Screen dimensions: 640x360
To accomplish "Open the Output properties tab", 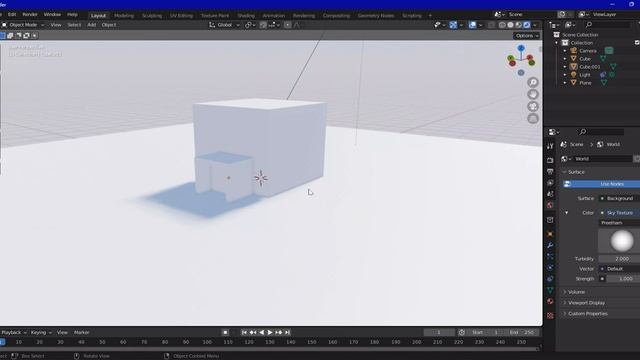I will [550, 171].
